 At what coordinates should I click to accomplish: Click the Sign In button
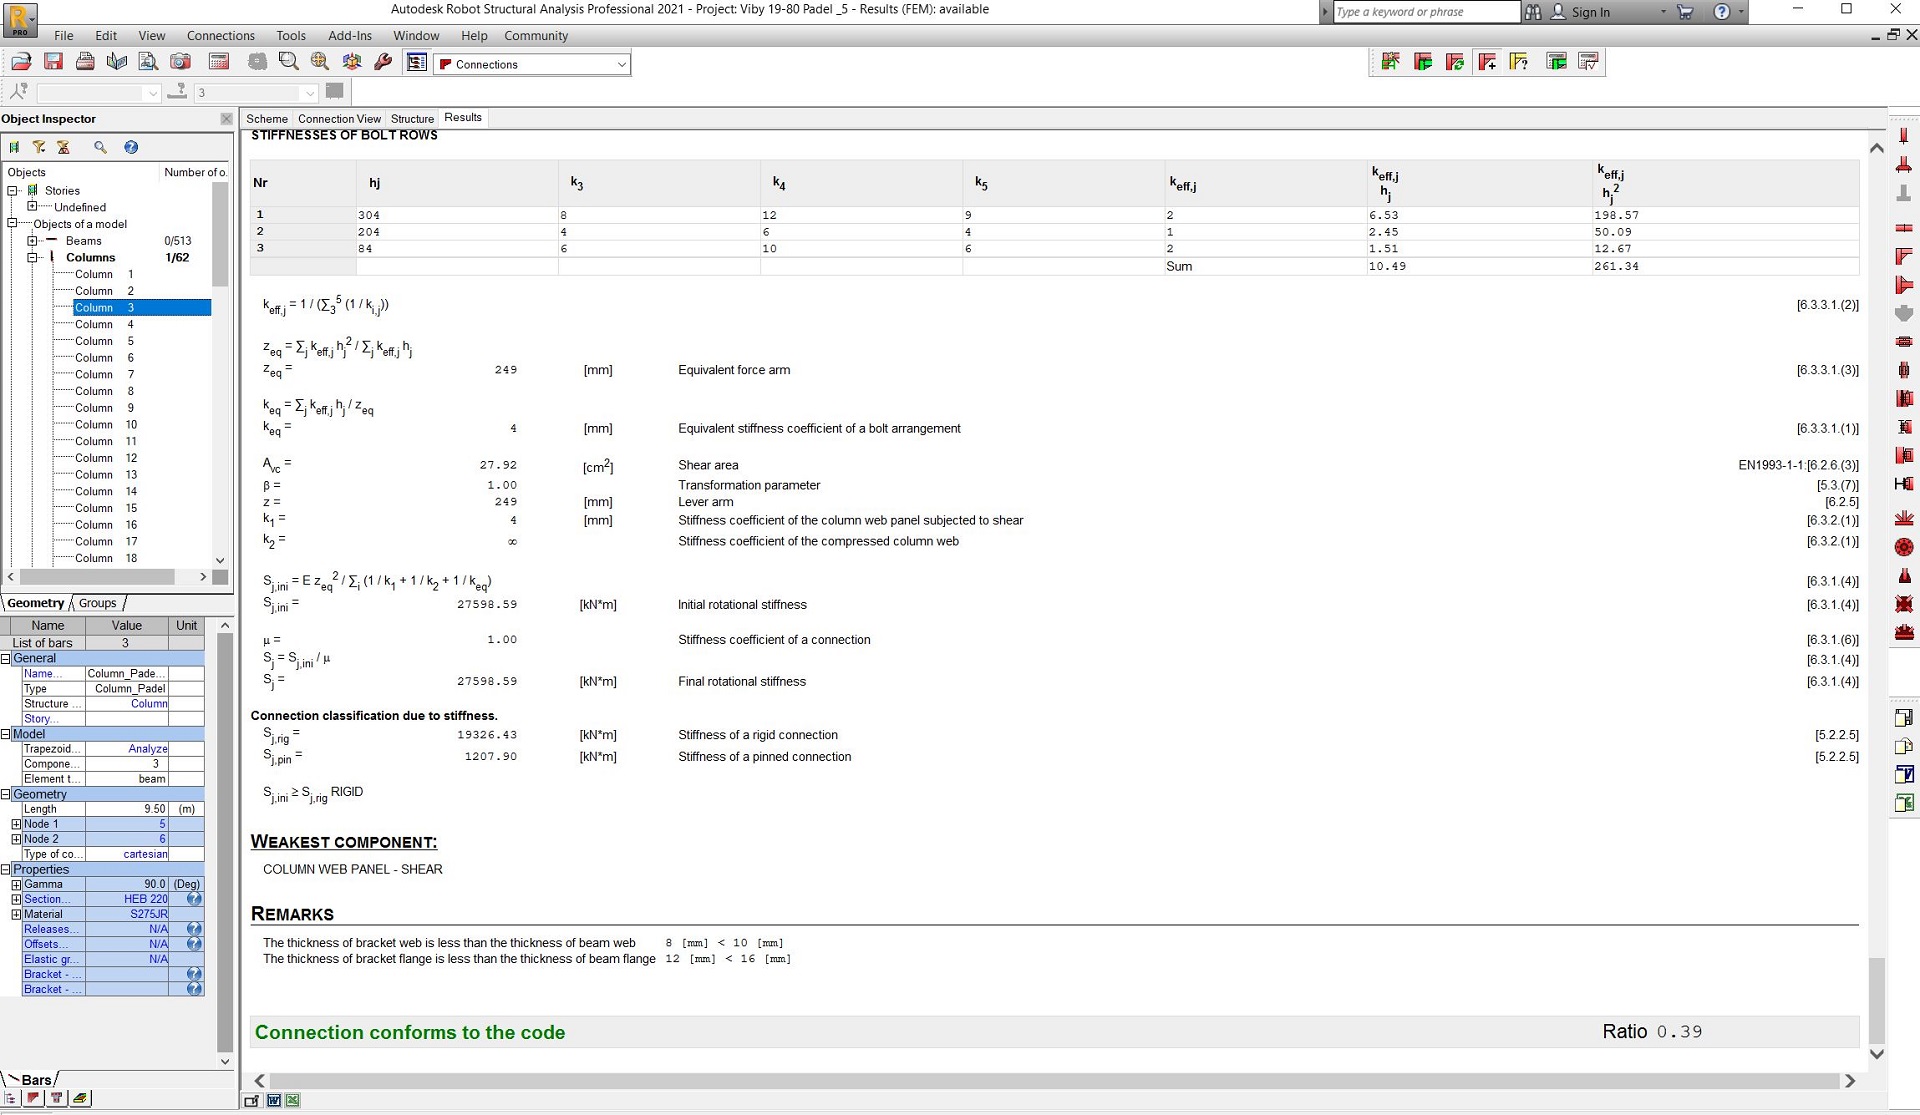1590,12
